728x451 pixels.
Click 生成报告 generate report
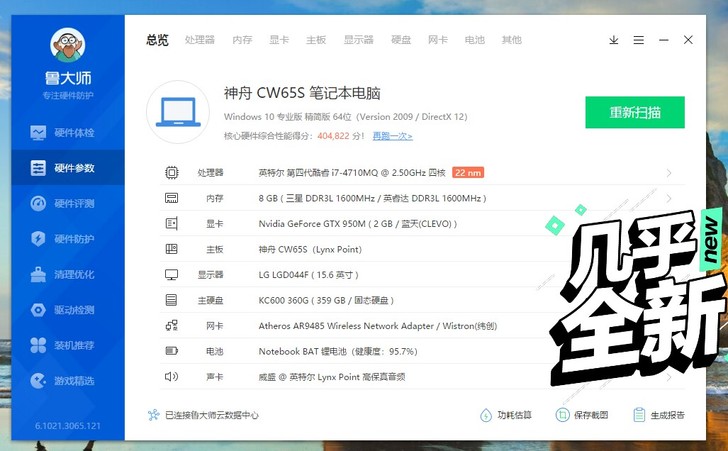tap(659, 415)
